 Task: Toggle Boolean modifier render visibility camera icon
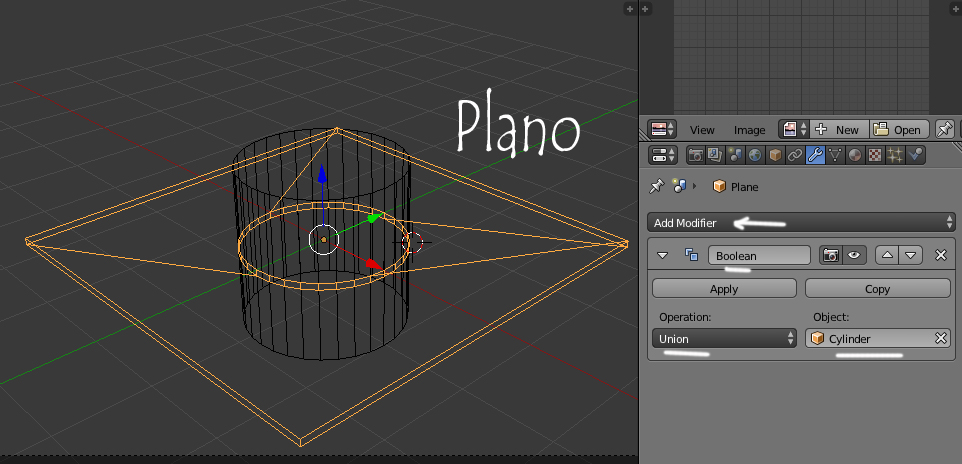pyautogui.click(x=831, y=255)
